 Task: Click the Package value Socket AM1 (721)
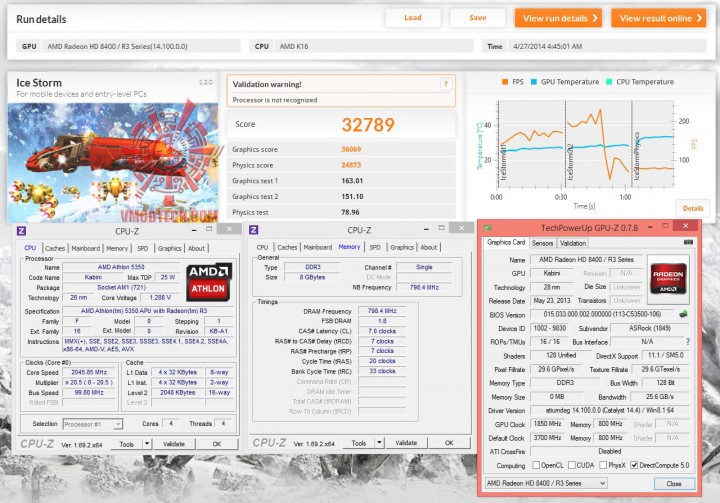point(121,287)
